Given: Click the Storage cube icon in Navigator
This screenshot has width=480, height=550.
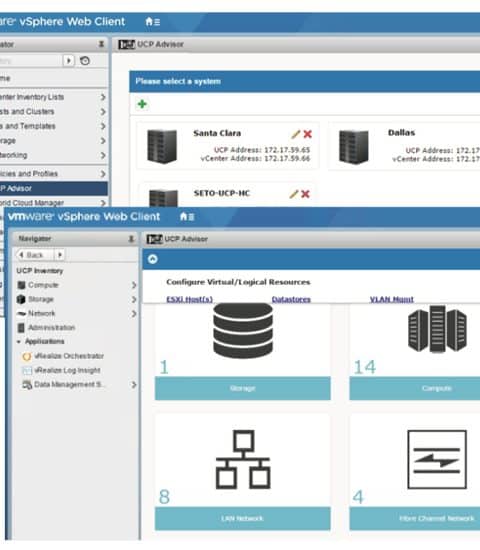Looking at the screenshot, I should [x=21, y=299].
